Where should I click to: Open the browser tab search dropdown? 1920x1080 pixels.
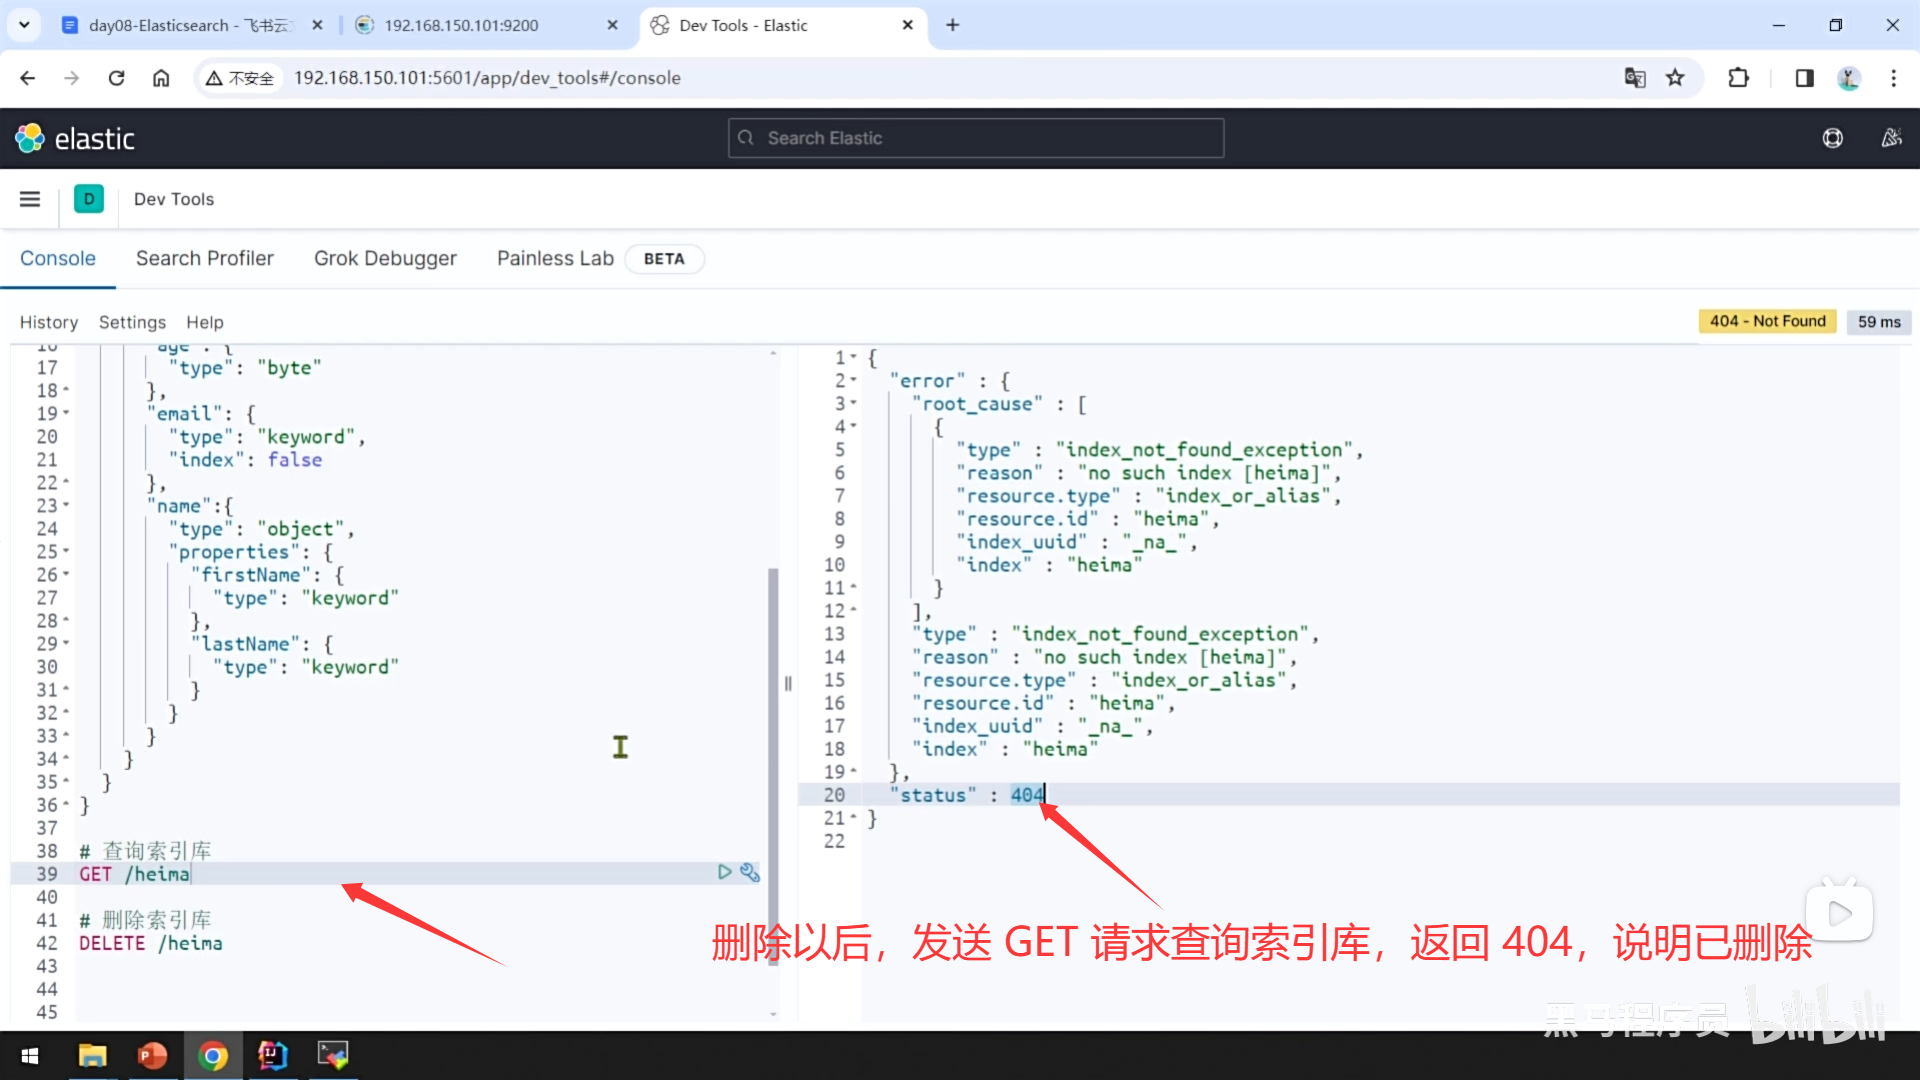pos(24,25)
